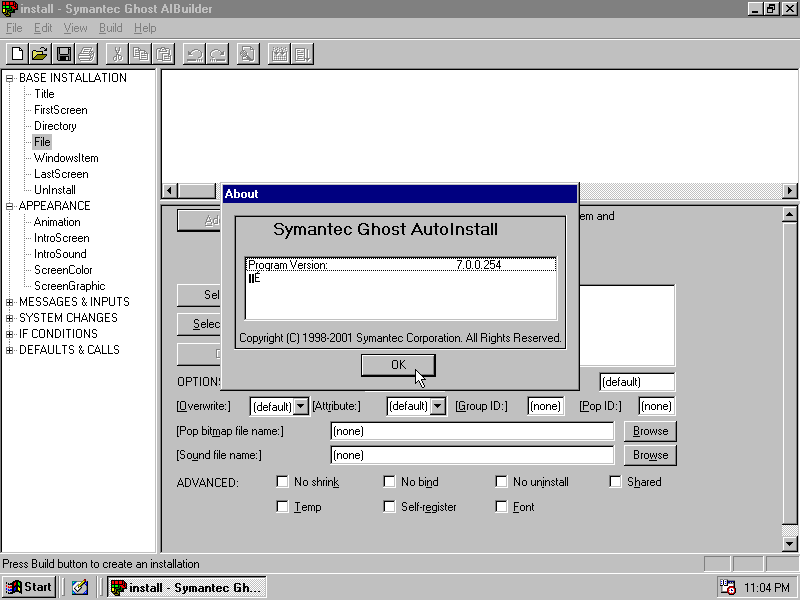Enable the Self-register checkbox
Viewport: 800px width, 600px height.
[x=389, y=507]
